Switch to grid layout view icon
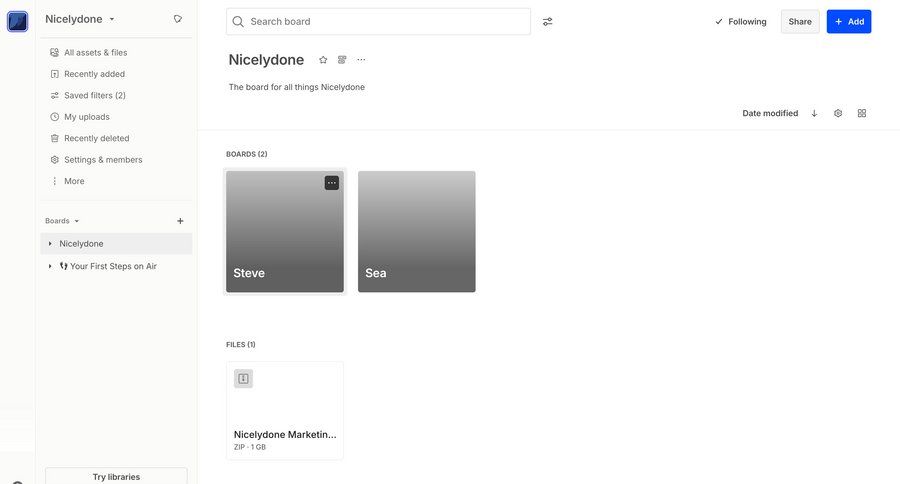The image size is (900, 484). click(x=862, y=113)
